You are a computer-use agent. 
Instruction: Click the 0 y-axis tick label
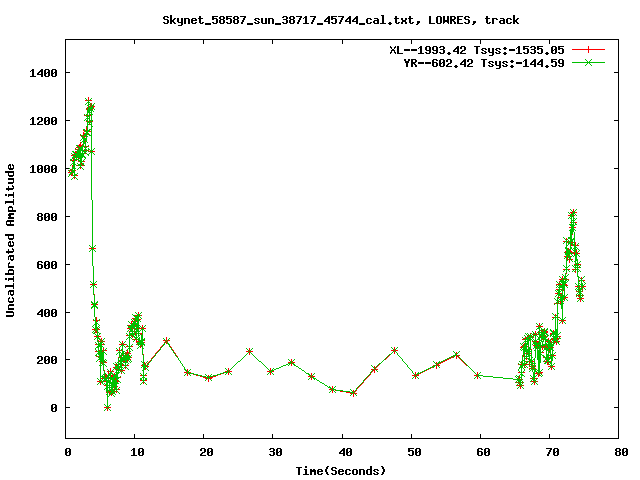coord(54,408)
